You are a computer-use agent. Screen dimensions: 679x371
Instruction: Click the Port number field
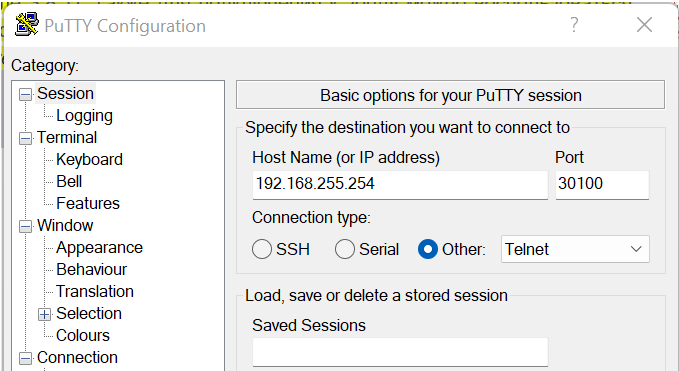(602, 184)
